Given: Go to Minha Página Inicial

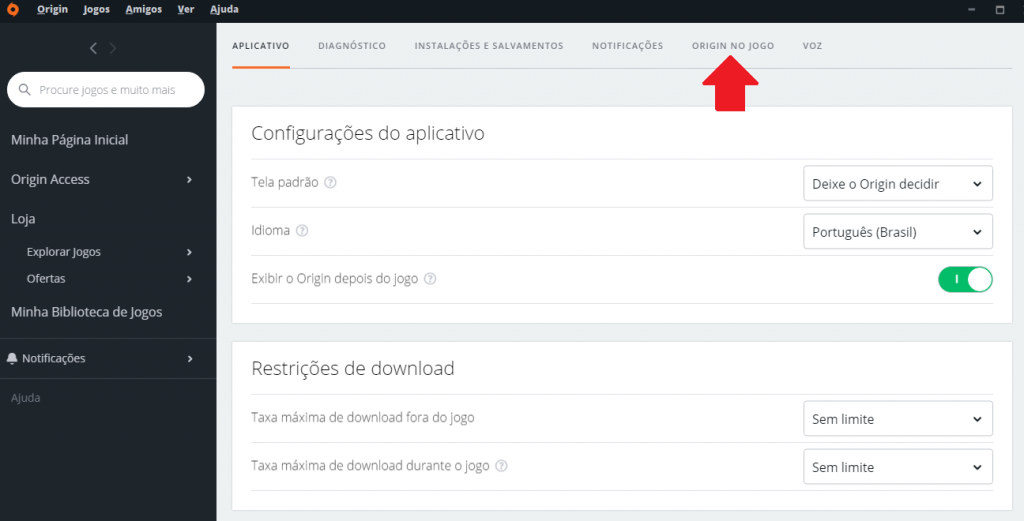Looking at the screenshot, I should [69, 140].
